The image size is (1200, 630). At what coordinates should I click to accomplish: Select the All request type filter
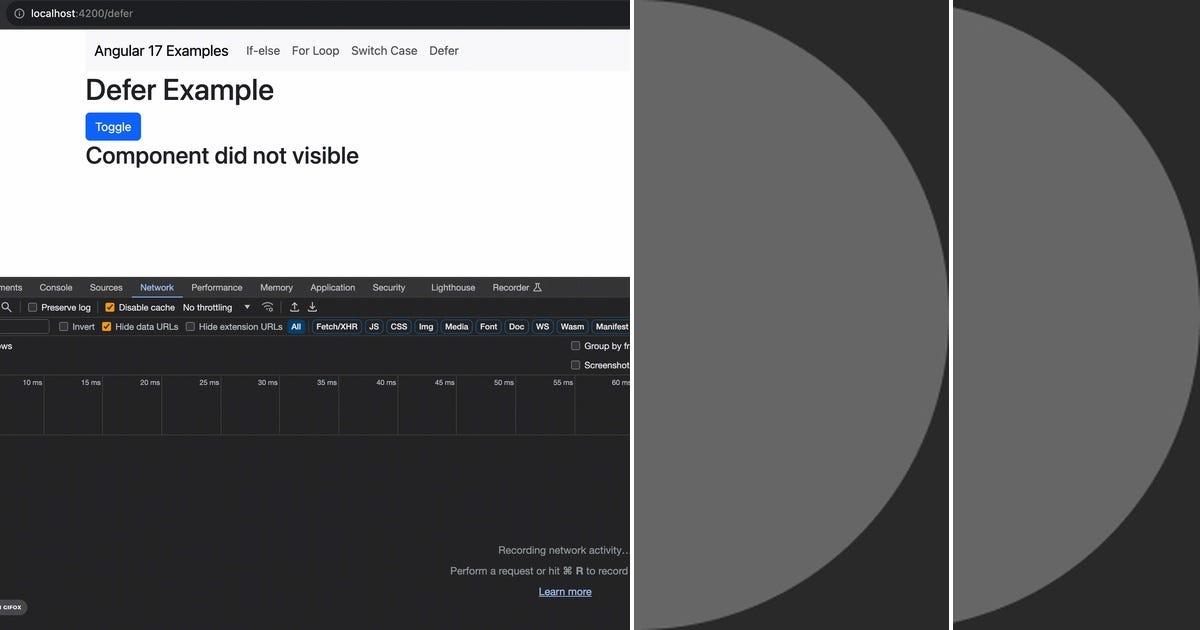click(296, 327)
